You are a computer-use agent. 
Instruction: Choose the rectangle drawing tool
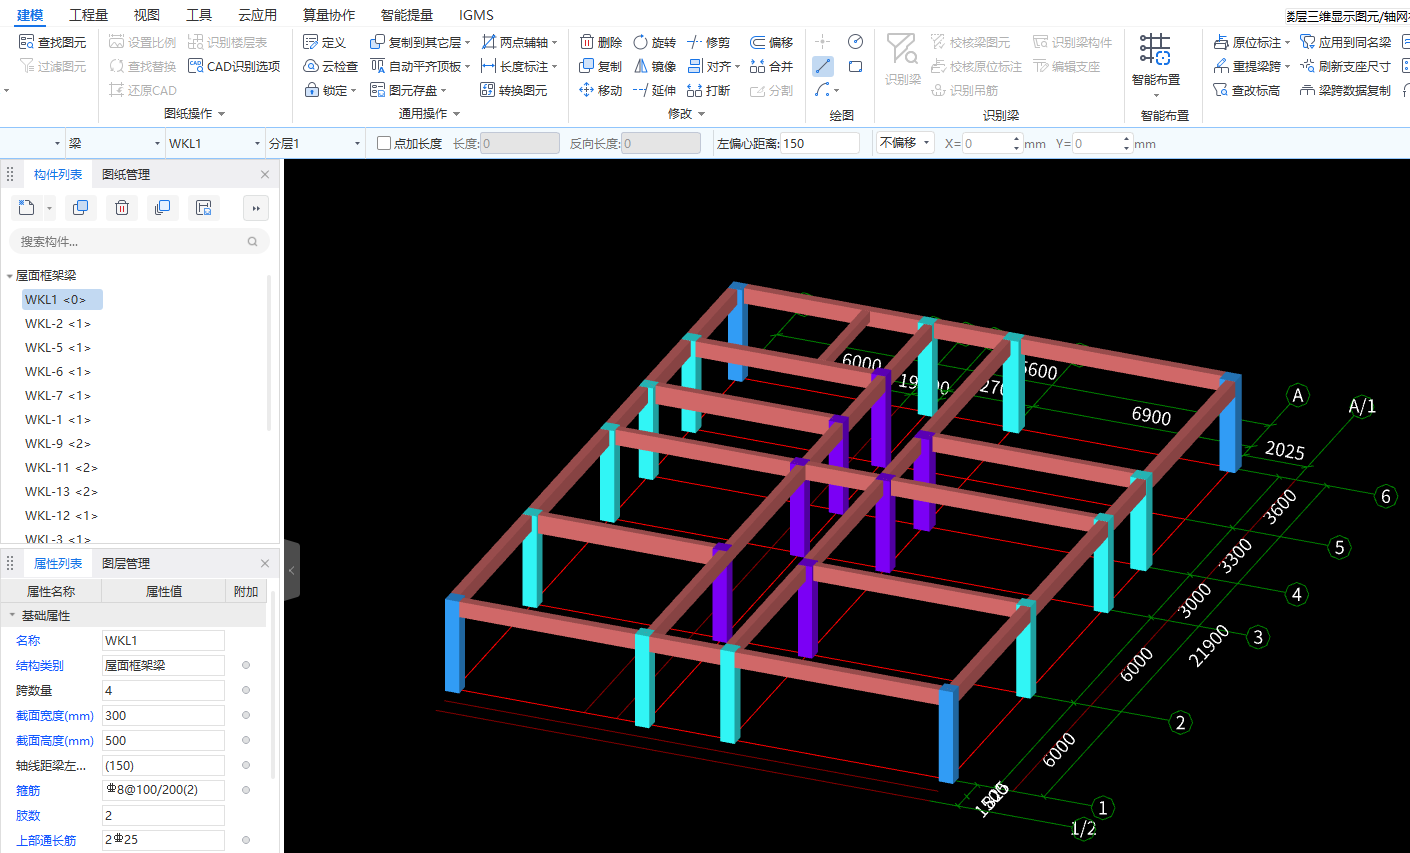[855, 66]
